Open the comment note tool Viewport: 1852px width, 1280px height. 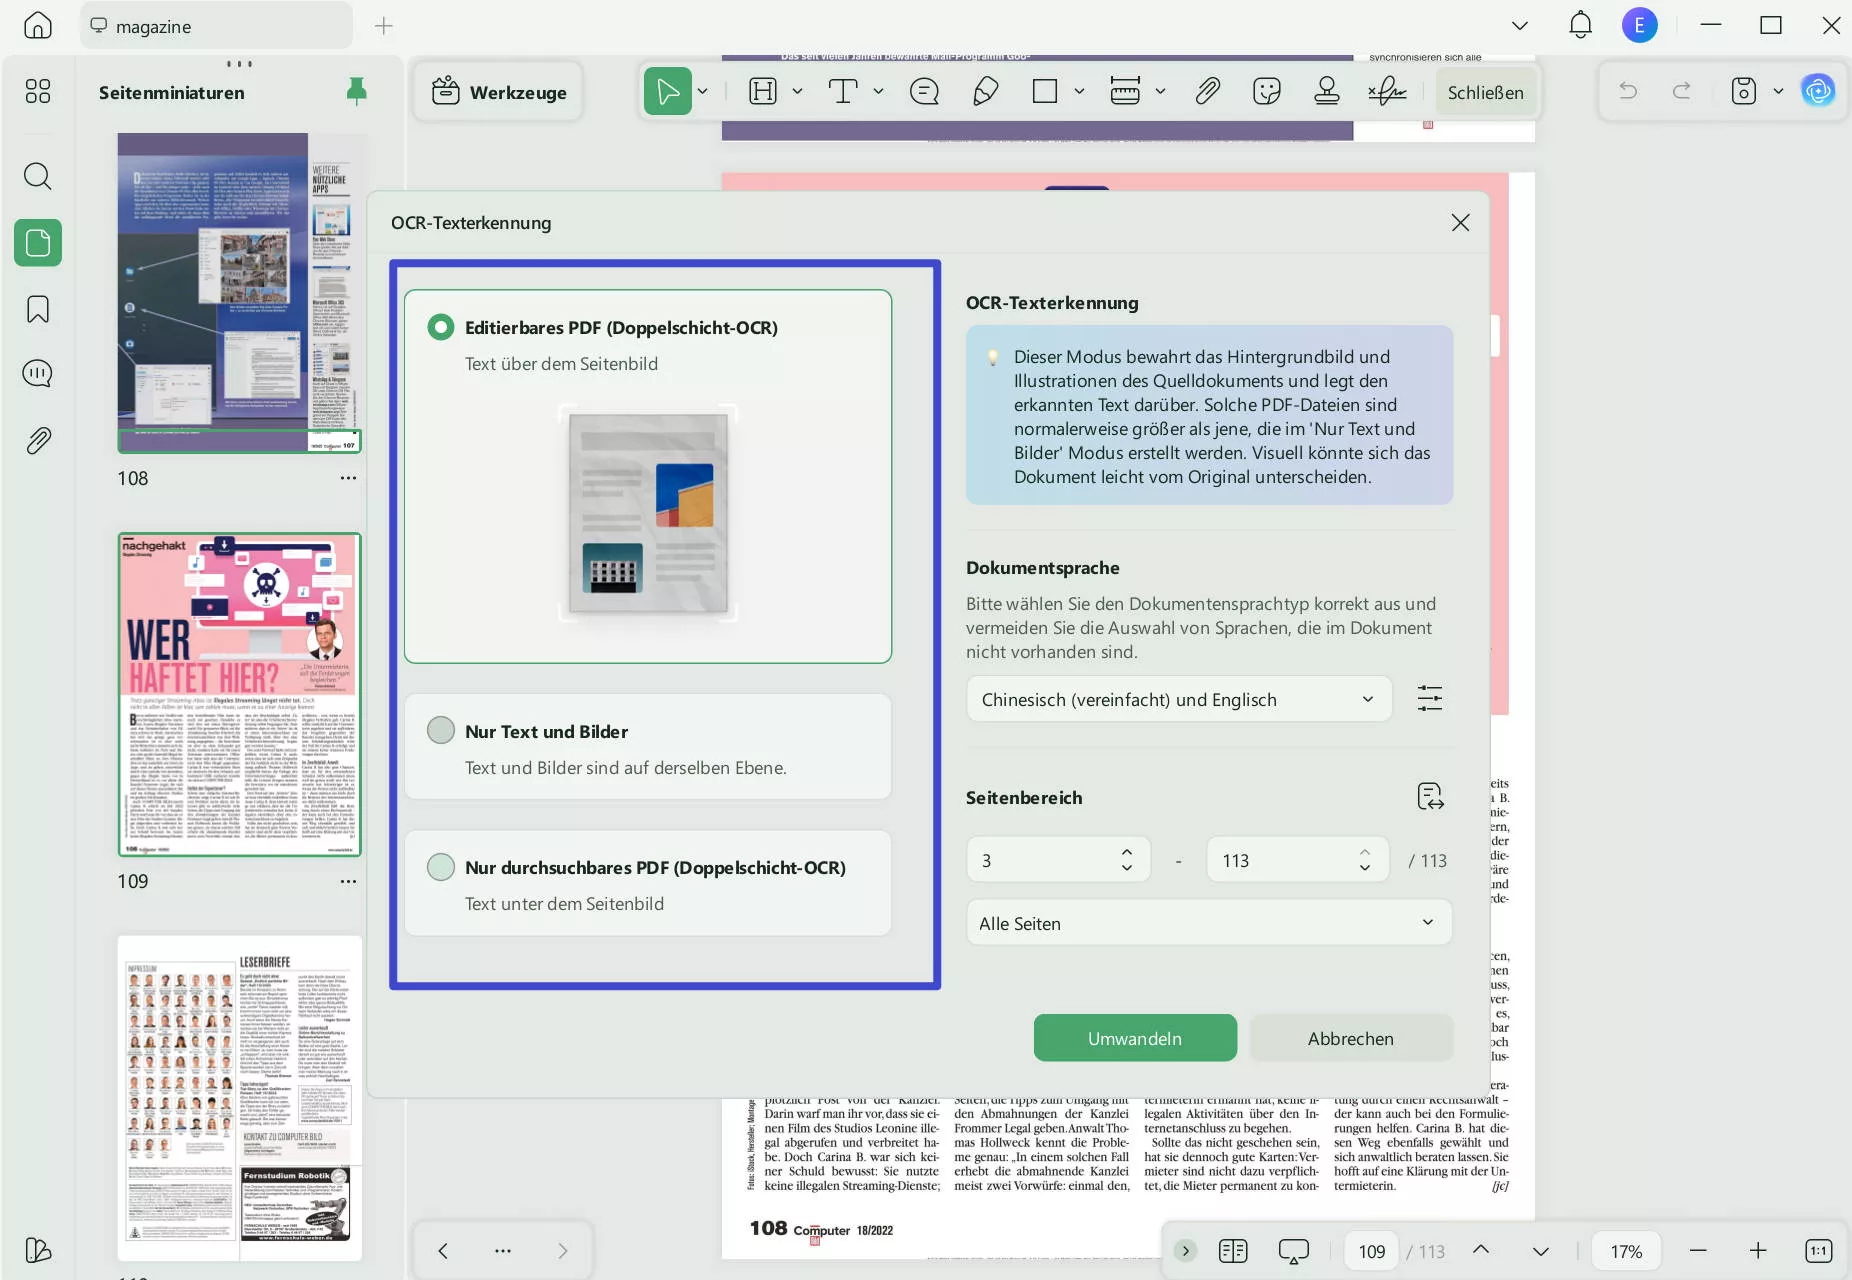[x=924, y=92]
